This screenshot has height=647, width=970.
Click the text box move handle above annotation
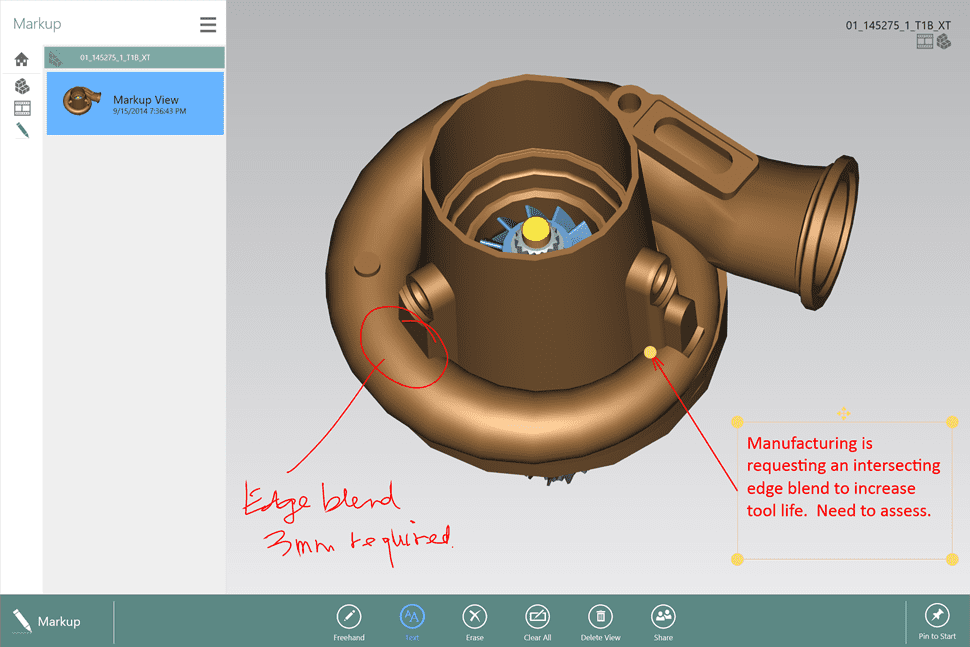point(844,413)
